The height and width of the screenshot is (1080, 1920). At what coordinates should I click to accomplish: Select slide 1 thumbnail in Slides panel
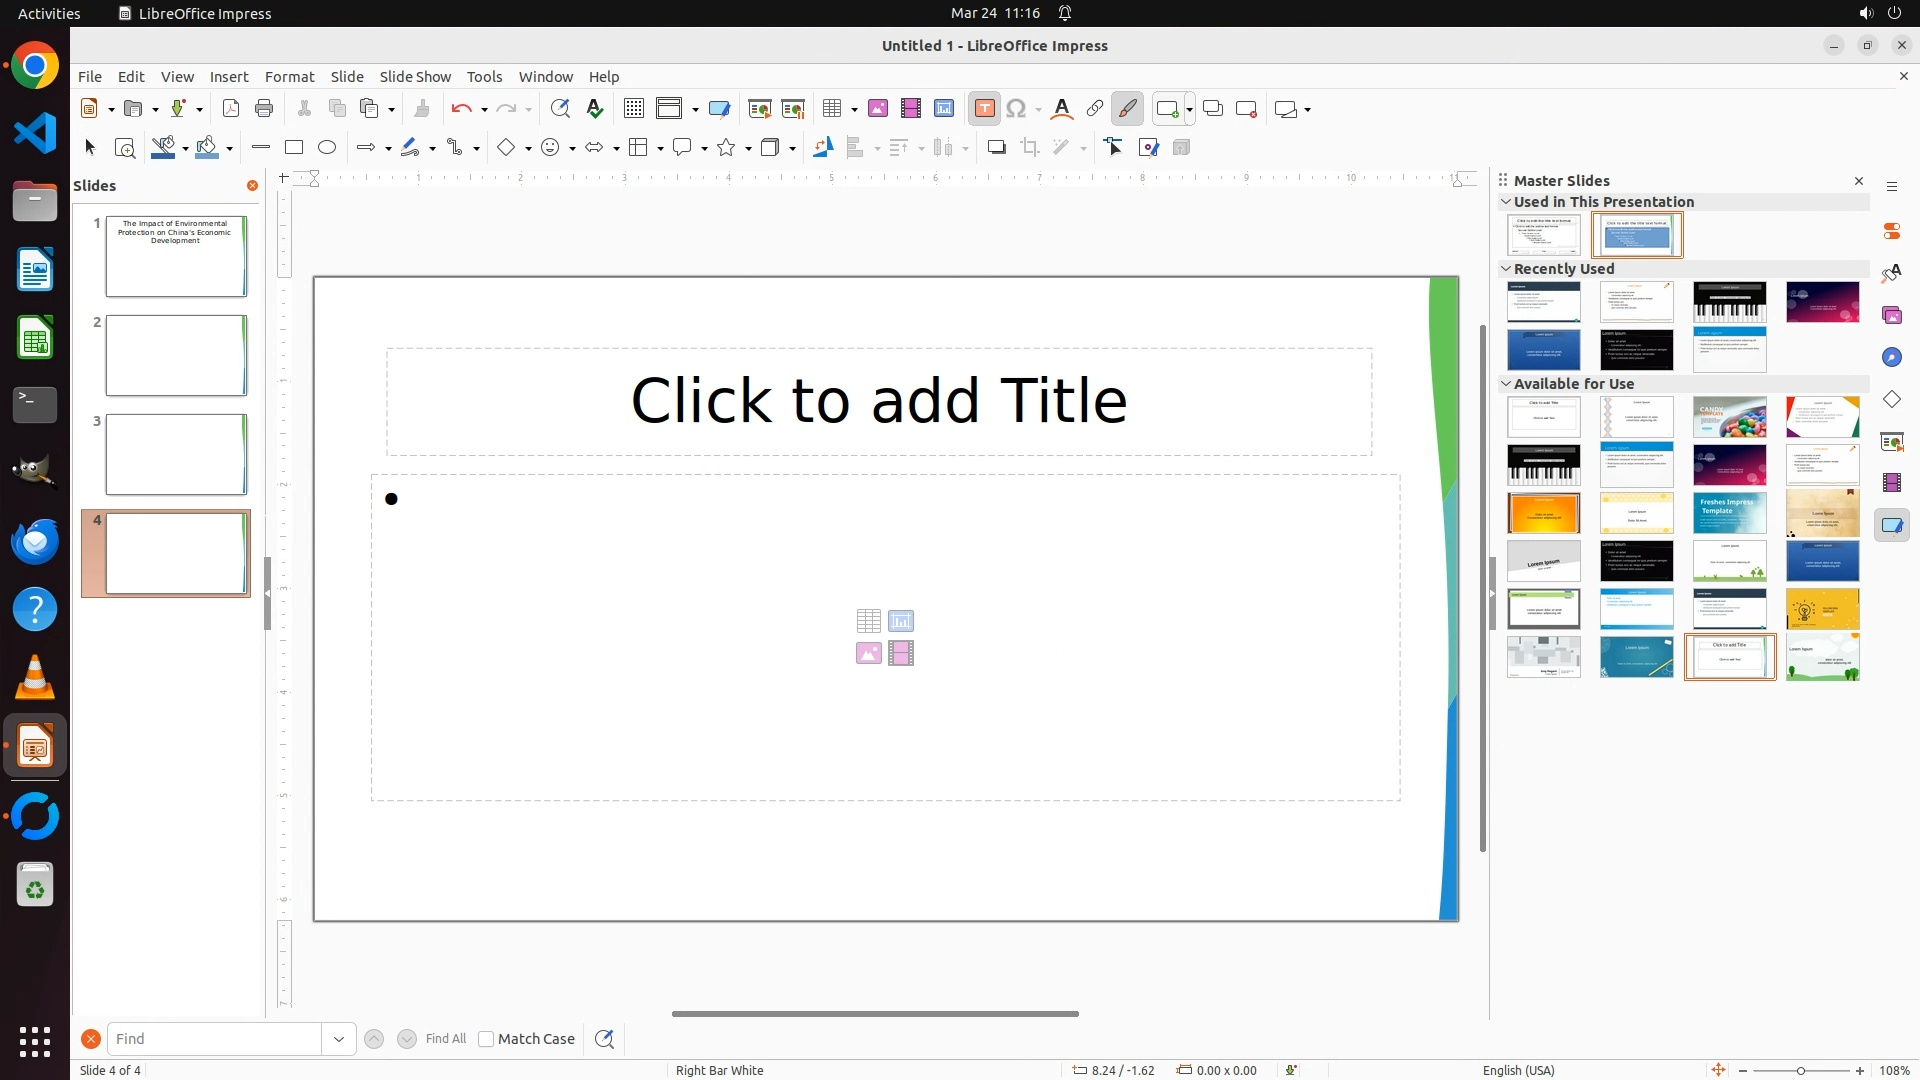pyautogui.click(x=176, y=256)
